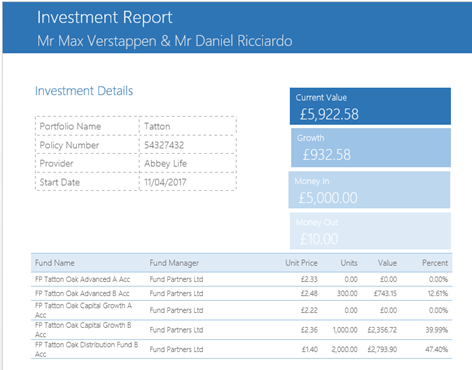Sort by the Fund Name column header
Screen dimensions: 472x370
[55, 263]
